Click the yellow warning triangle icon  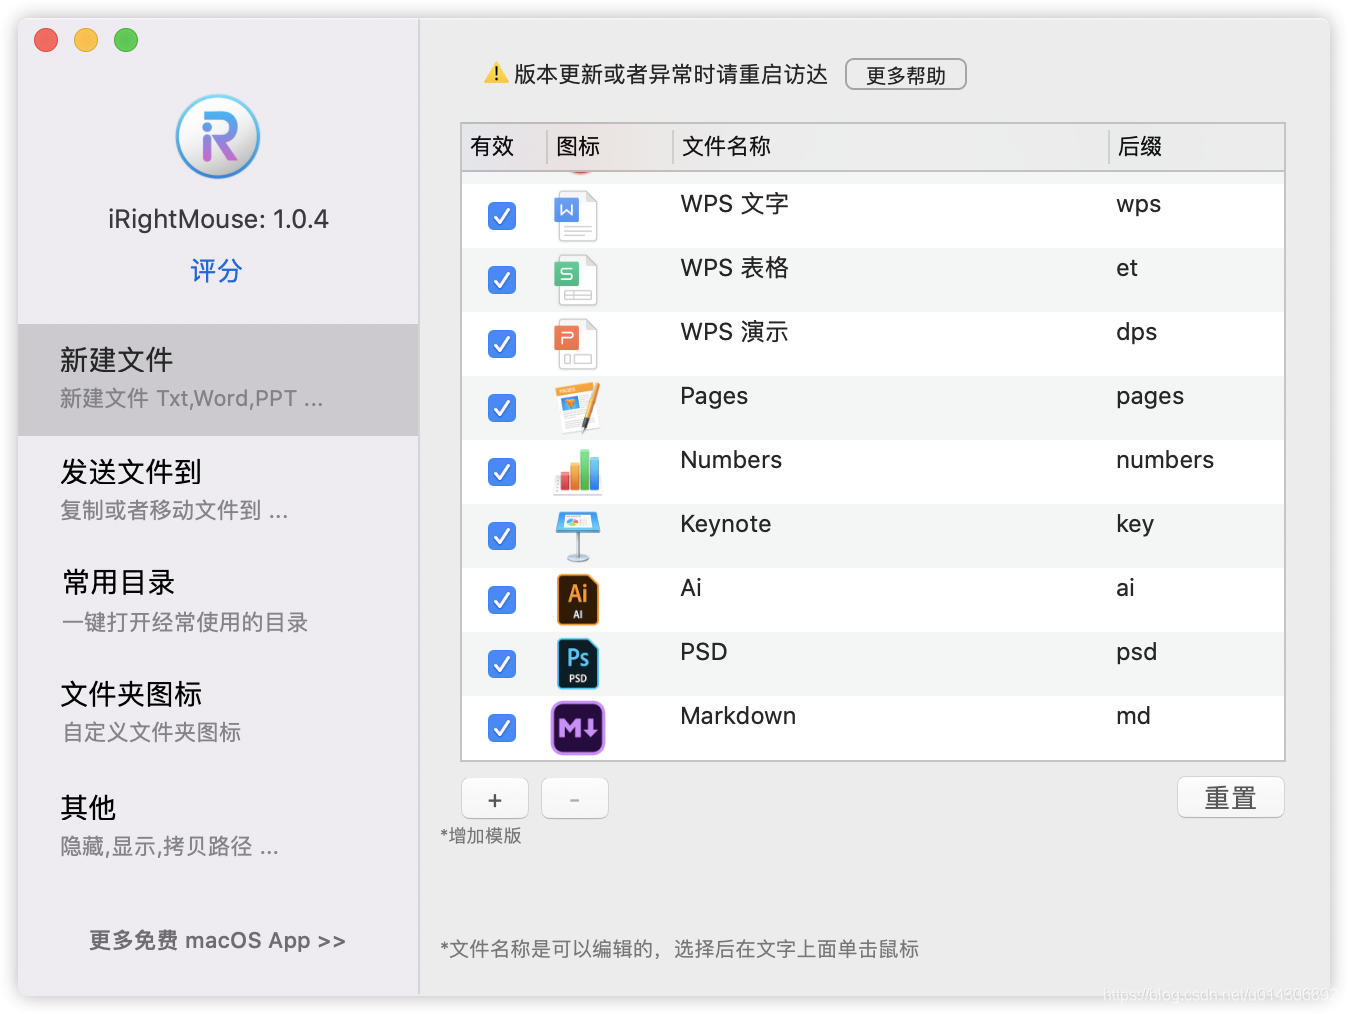pos(496,73)
